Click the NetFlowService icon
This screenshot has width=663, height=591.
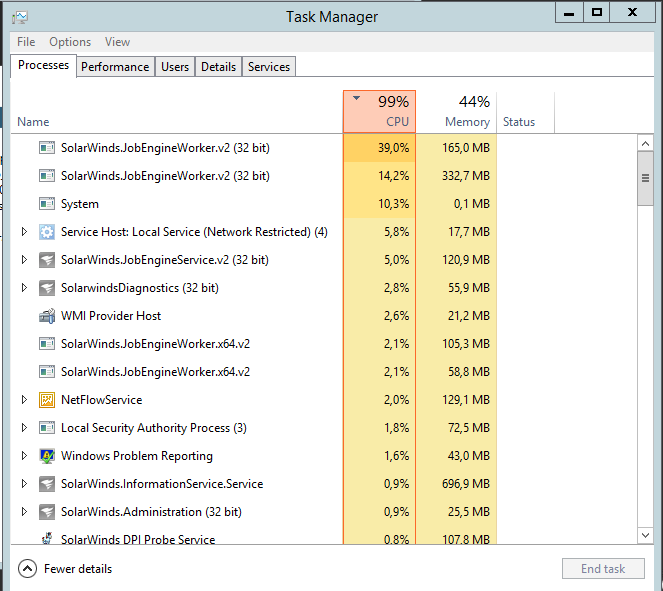47,400
